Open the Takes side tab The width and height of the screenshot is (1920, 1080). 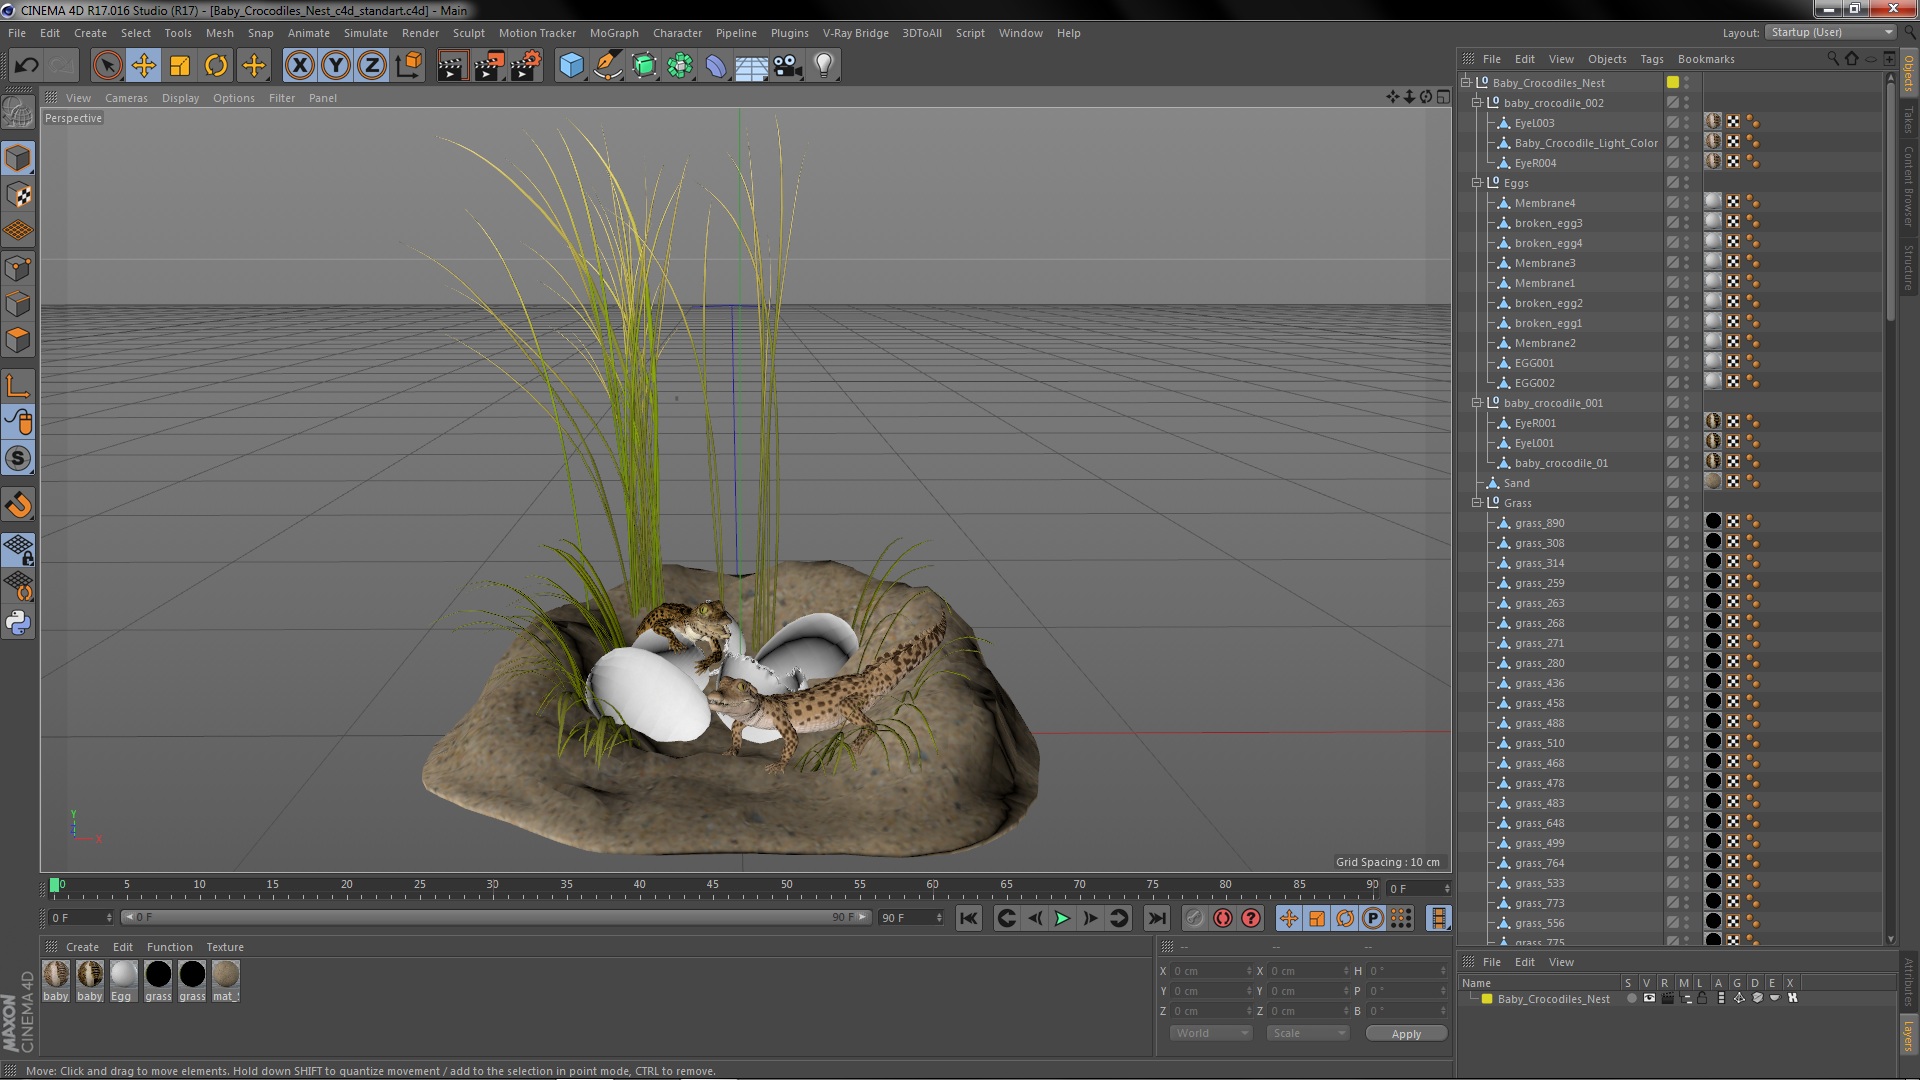[1908, 119]
